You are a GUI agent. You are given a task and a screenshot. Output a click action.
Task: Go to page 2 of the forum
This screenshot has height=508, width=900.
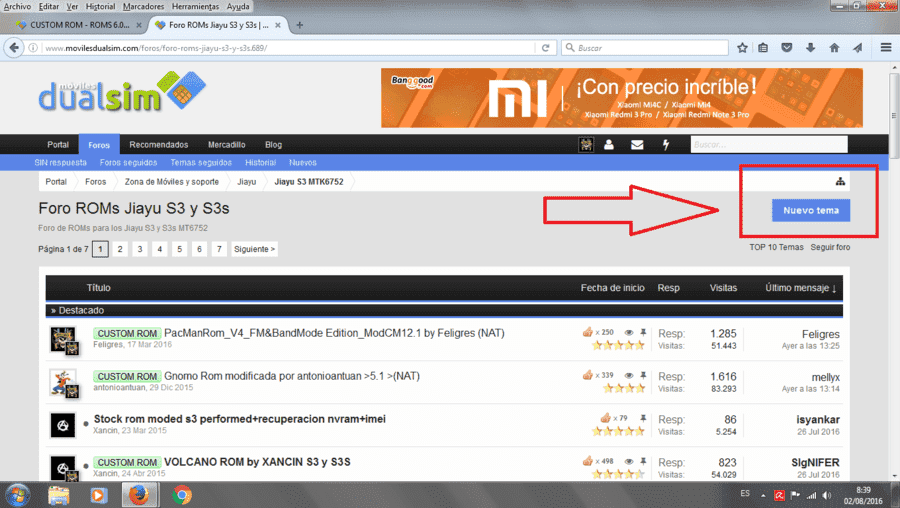(120, 249)
